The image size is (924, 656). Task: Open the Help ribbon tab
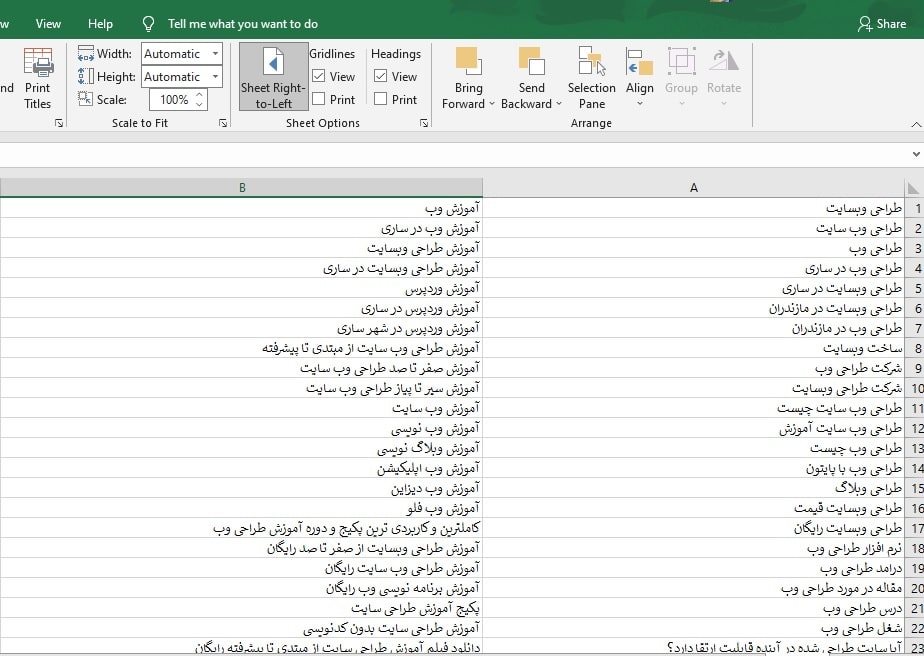click(x=100, y=24)
